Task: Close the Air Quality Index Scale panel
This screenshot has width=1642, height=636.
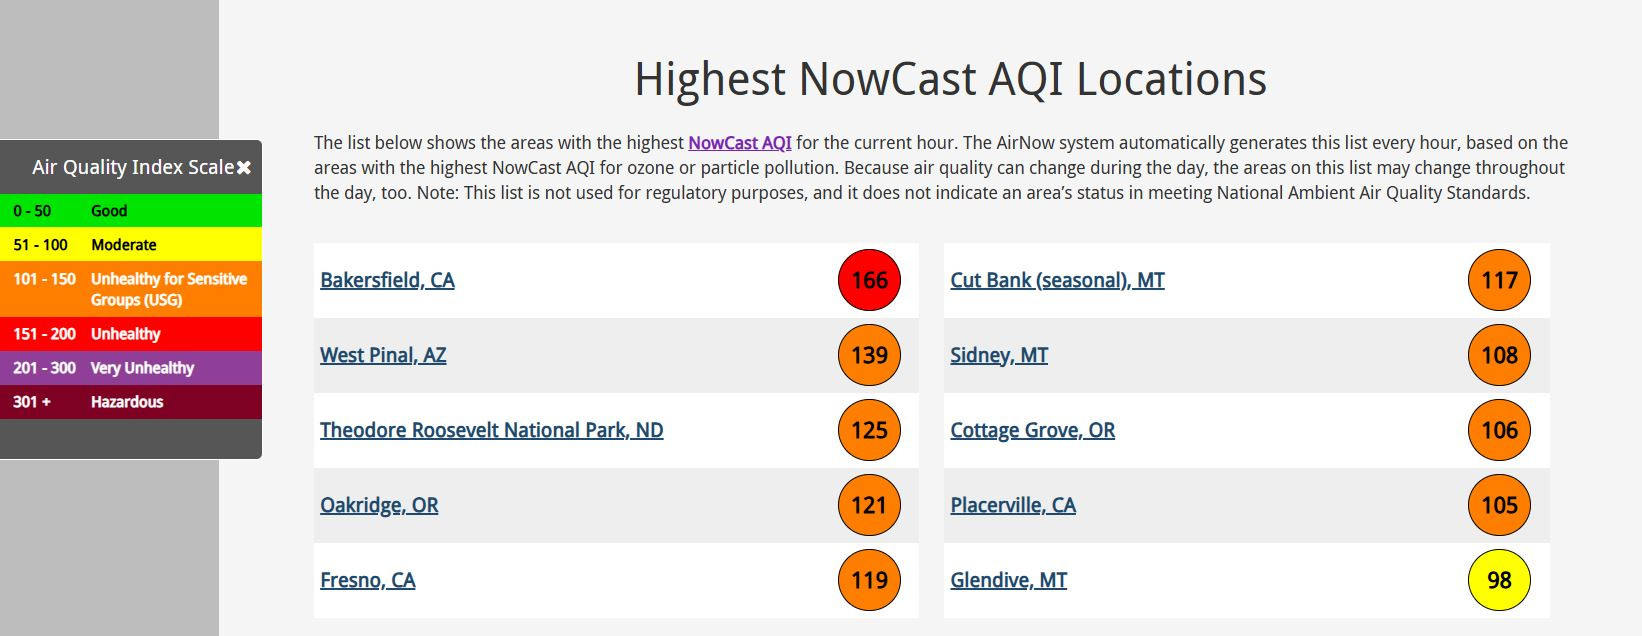Action: [244, 168]
